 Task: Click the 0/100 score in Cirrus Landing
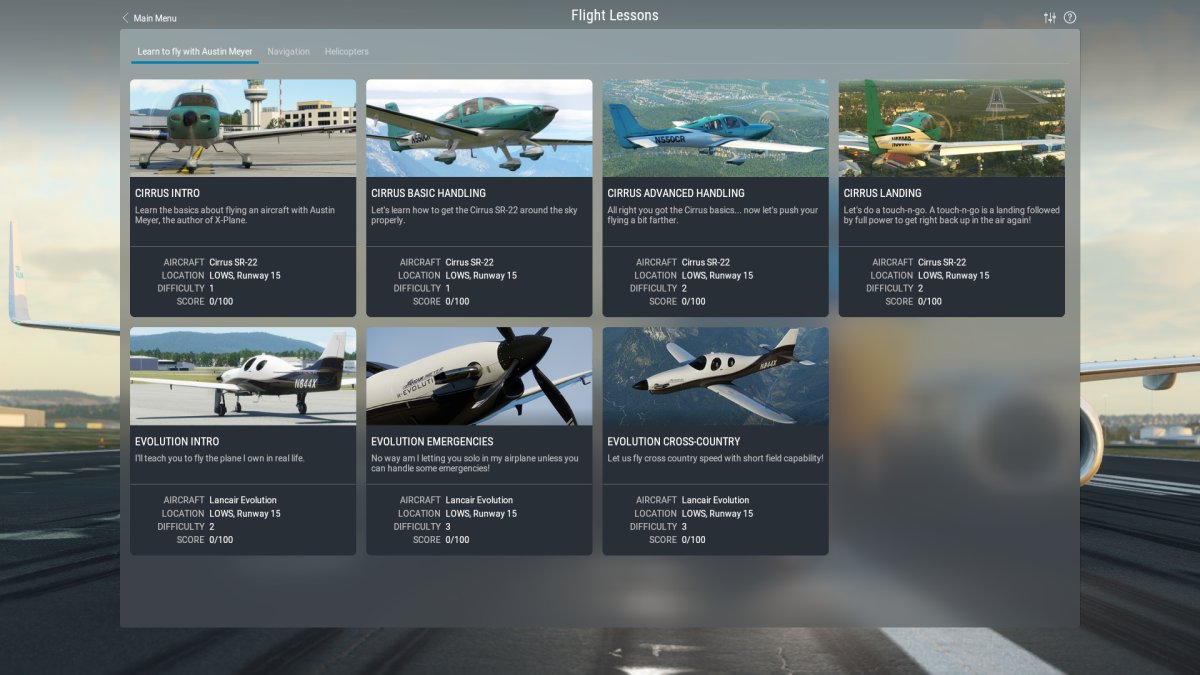point(930,301)
